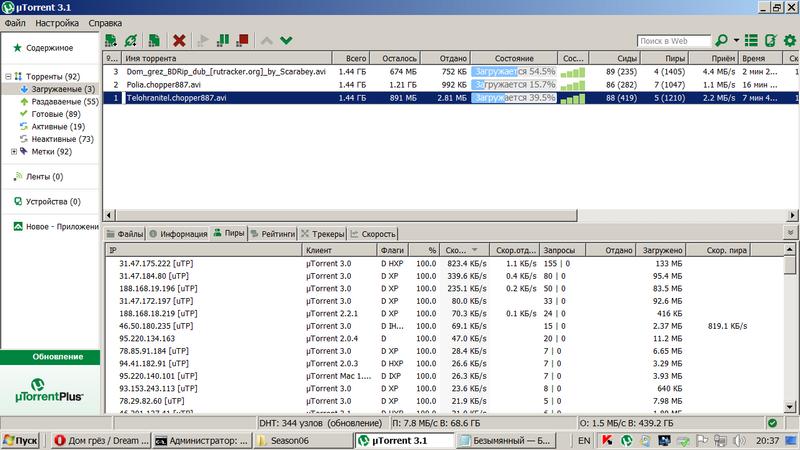Open preferences via the gear icon

point(790,40)
